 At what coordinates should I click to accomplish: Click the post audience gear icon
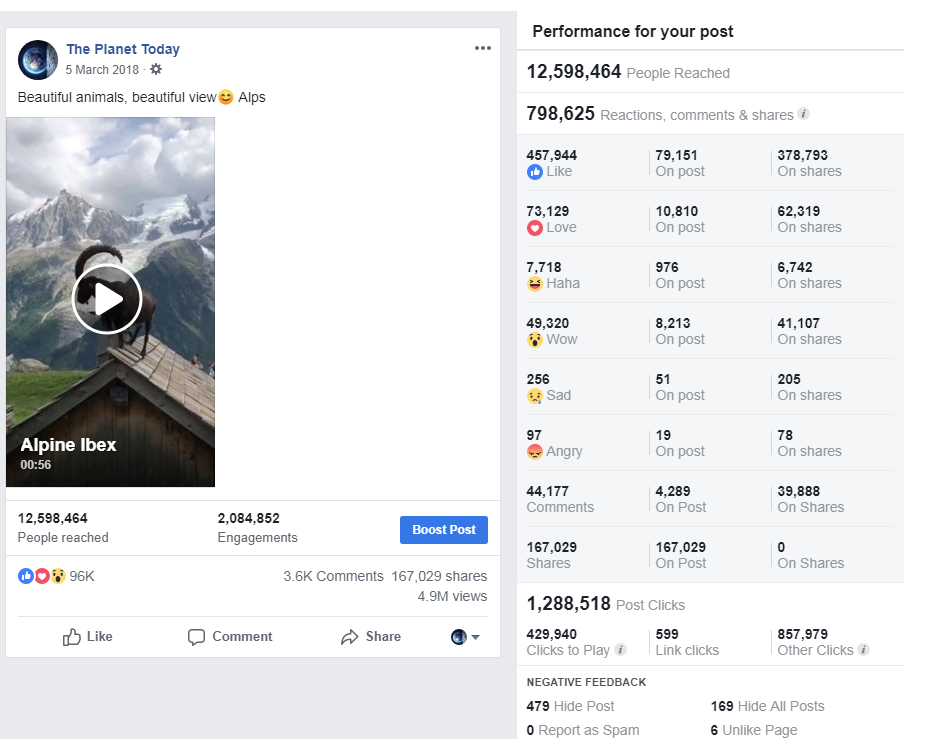click(x=156, y=70)
